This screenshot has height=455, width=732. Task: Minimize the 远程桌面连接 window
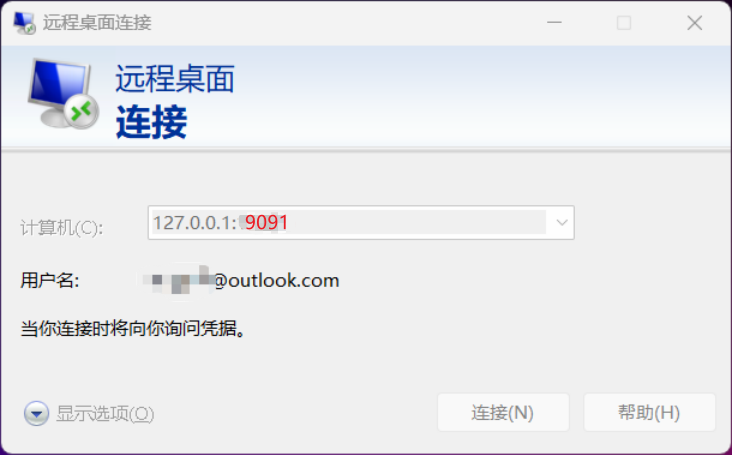click(x=554, y=22)
